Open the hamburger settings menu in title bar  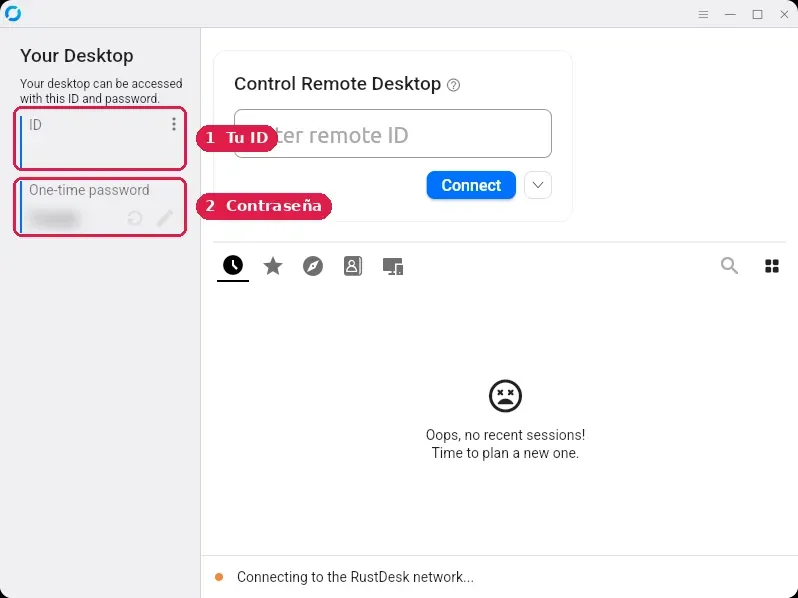click(x=703, y=14)
